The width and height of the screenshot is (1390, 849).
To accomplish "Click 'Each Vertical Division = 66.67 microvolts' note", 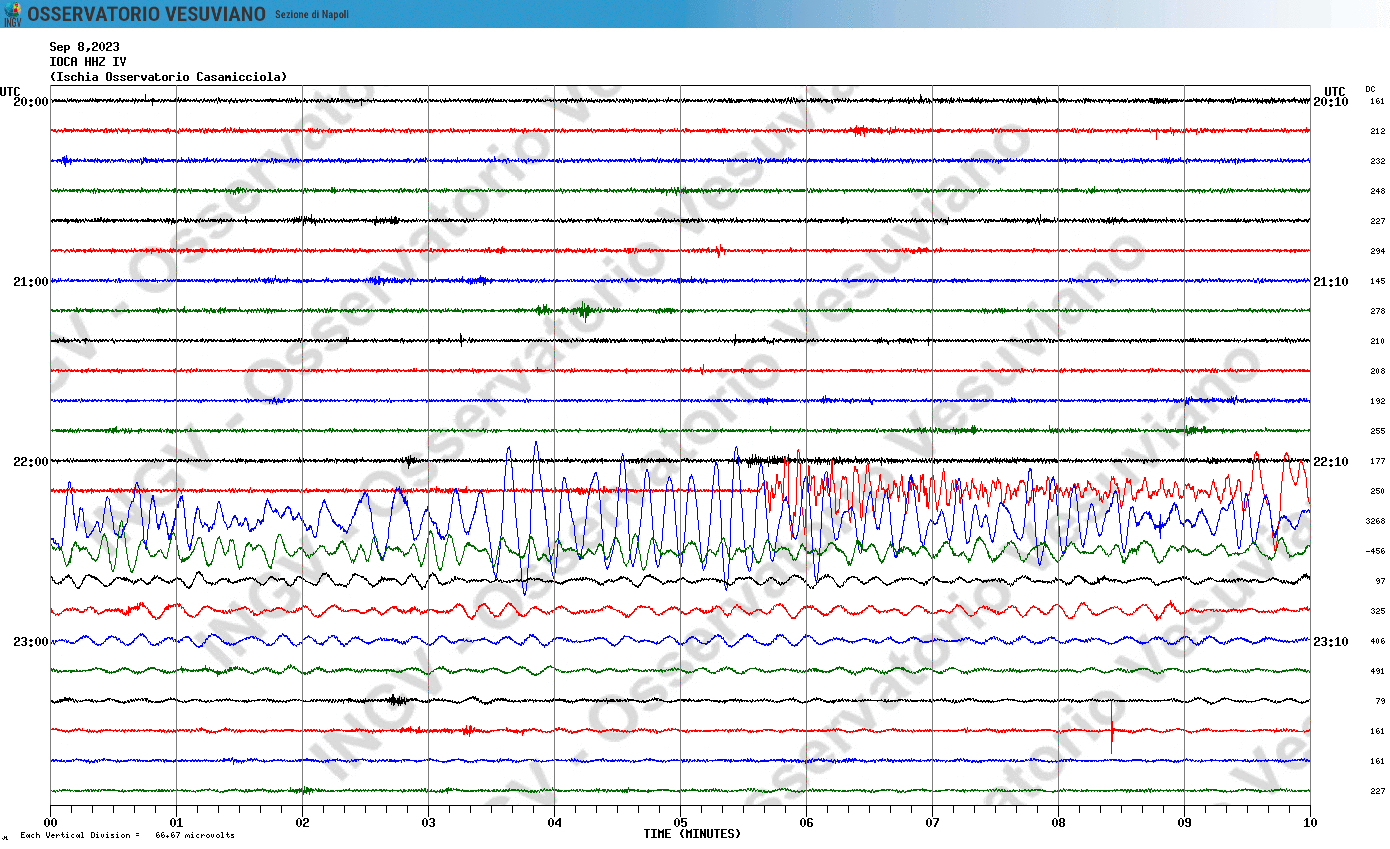I will point(127,836).
